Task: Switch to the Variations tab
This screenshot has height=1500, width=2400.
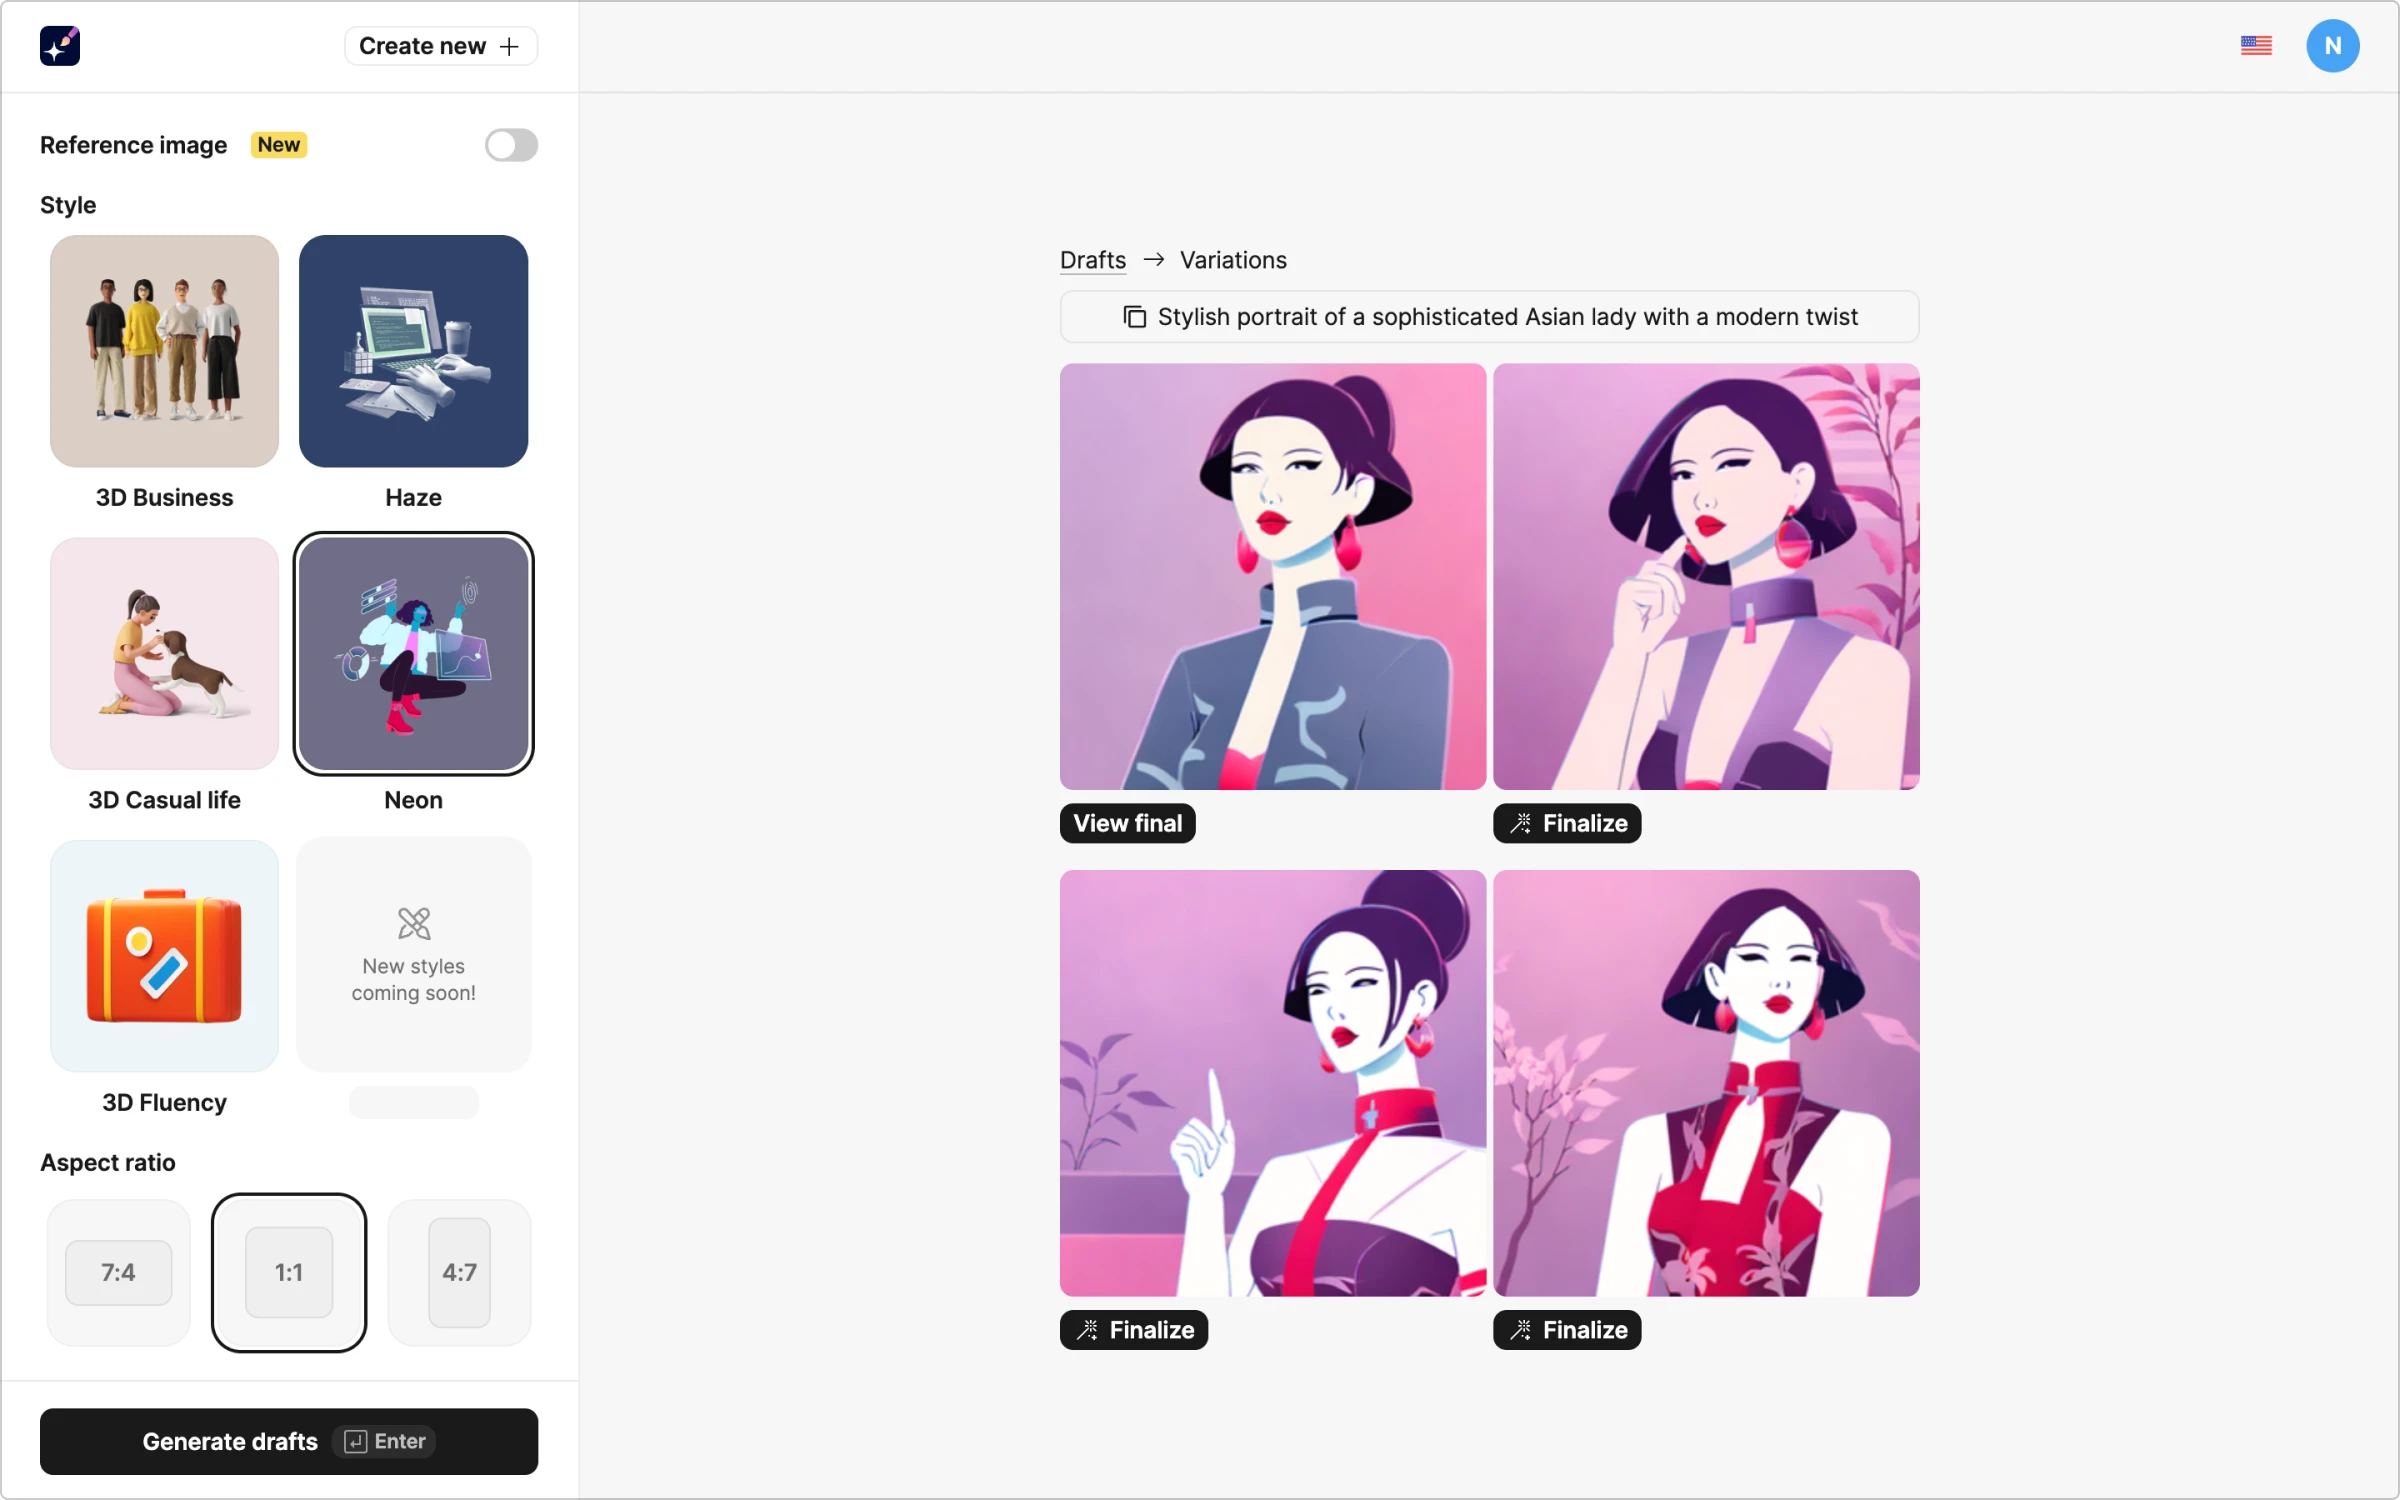Action: [1234, 259]
